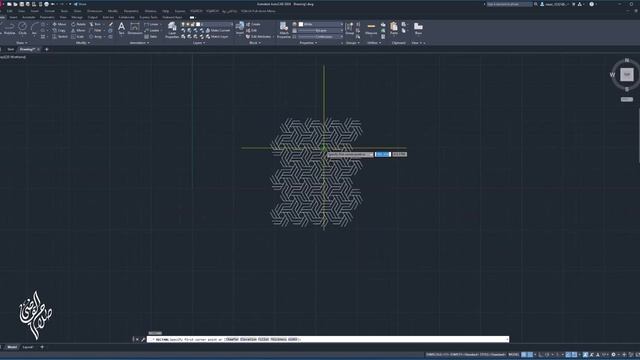Expand the Layers panel
Screen dimensions: 640x360
199,43
